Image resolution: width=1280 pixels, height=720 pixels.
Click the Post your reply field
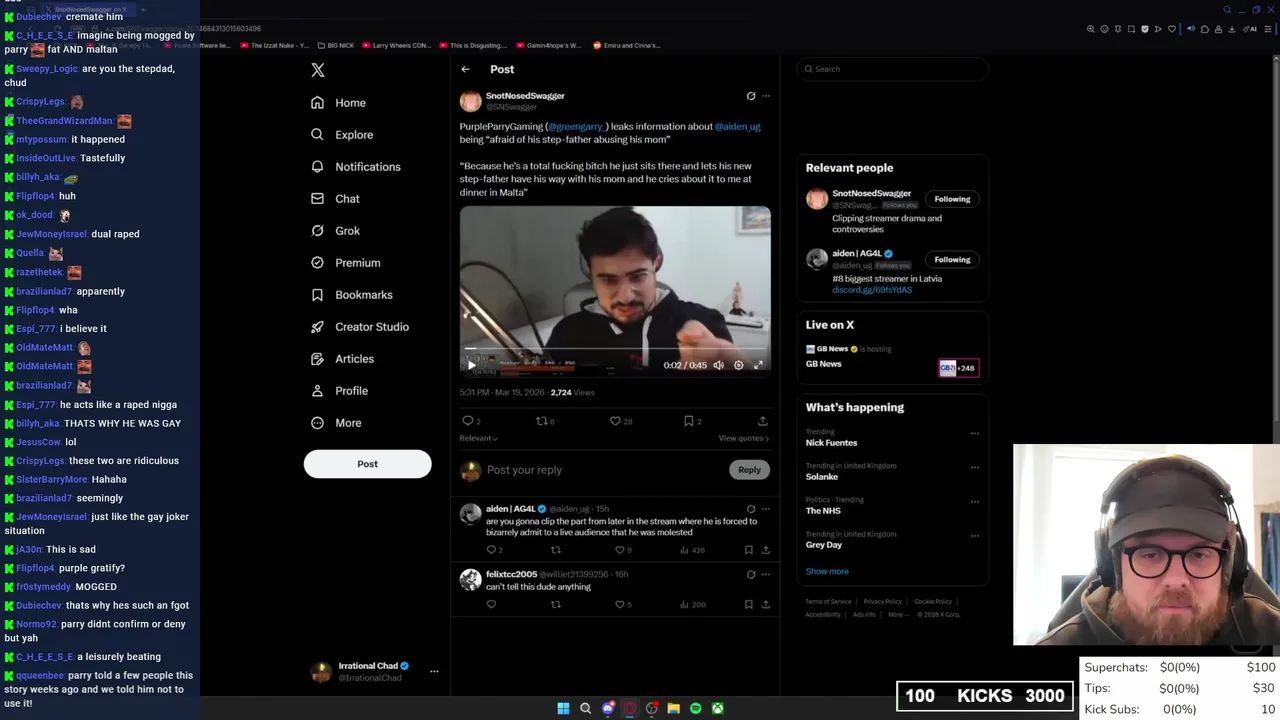605,470
